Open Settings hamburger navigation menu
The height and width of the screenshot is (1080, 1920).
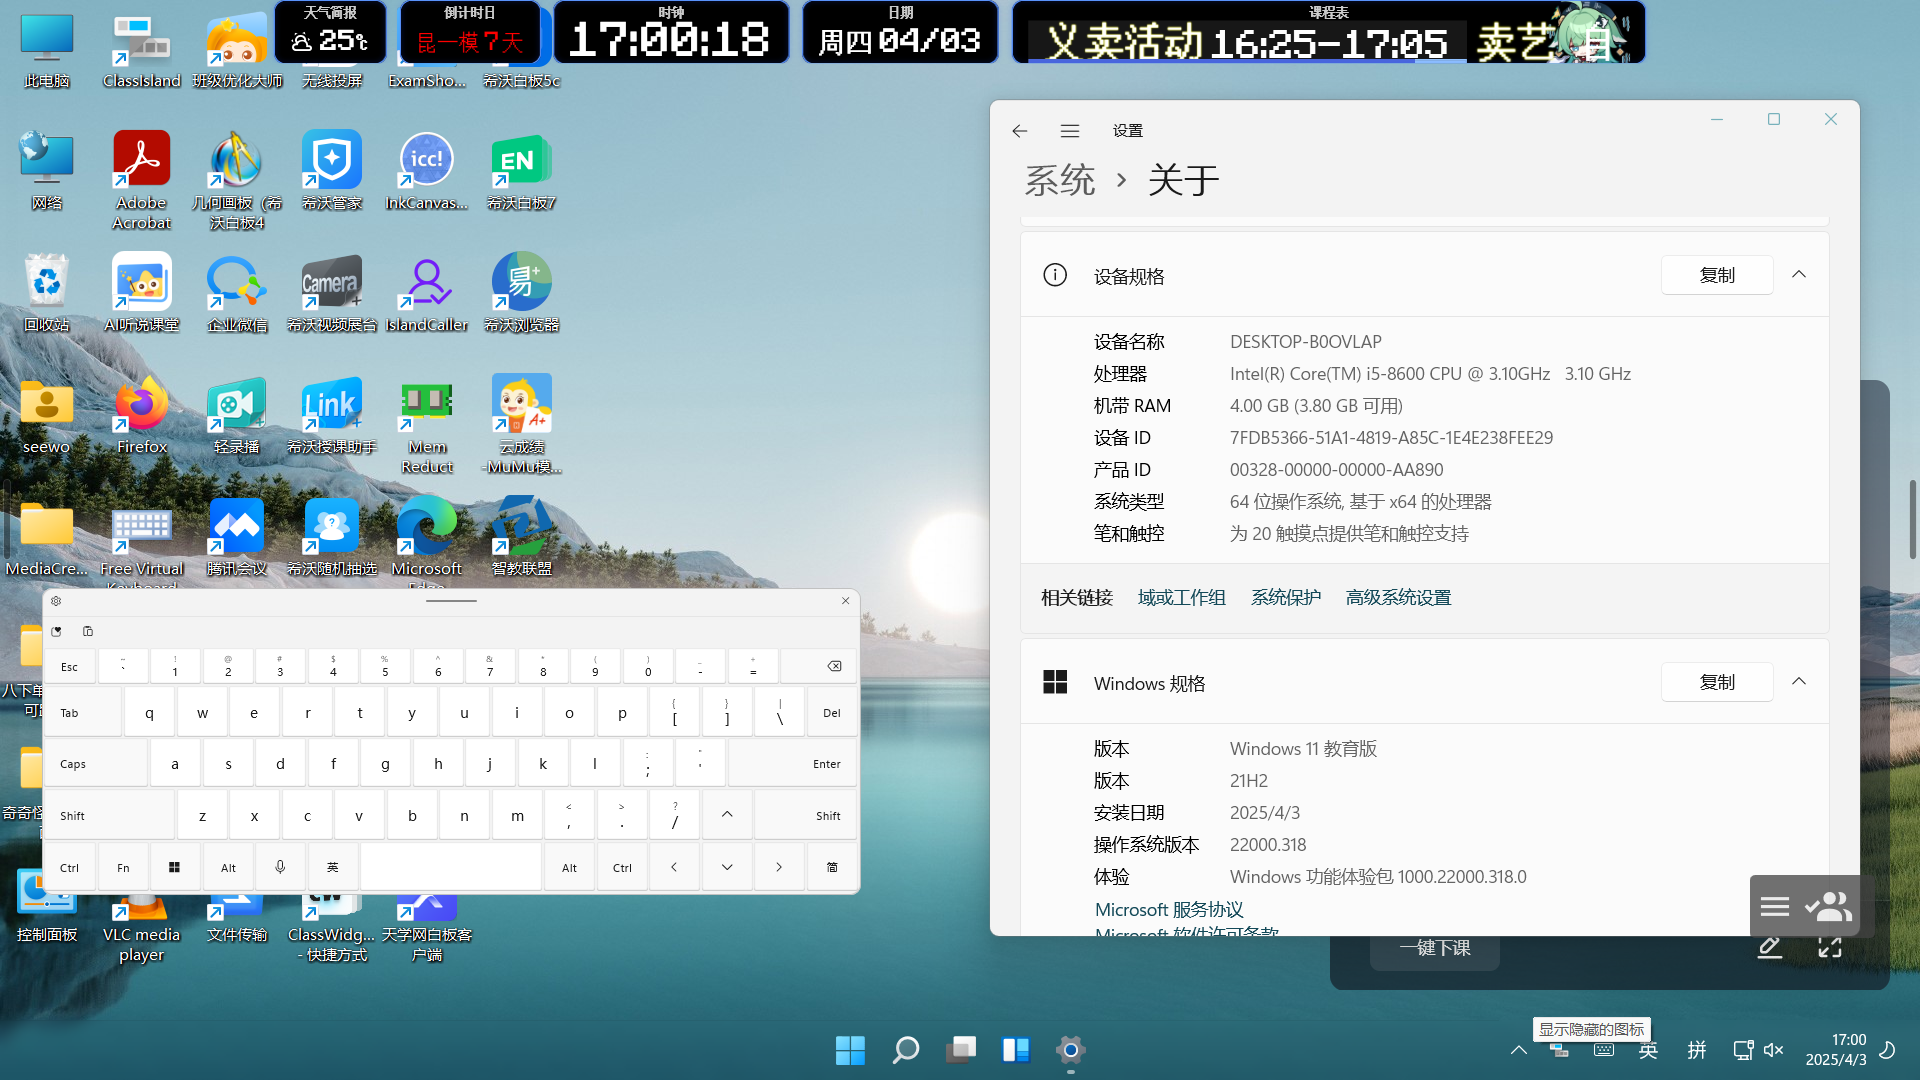pos(1070,131)
